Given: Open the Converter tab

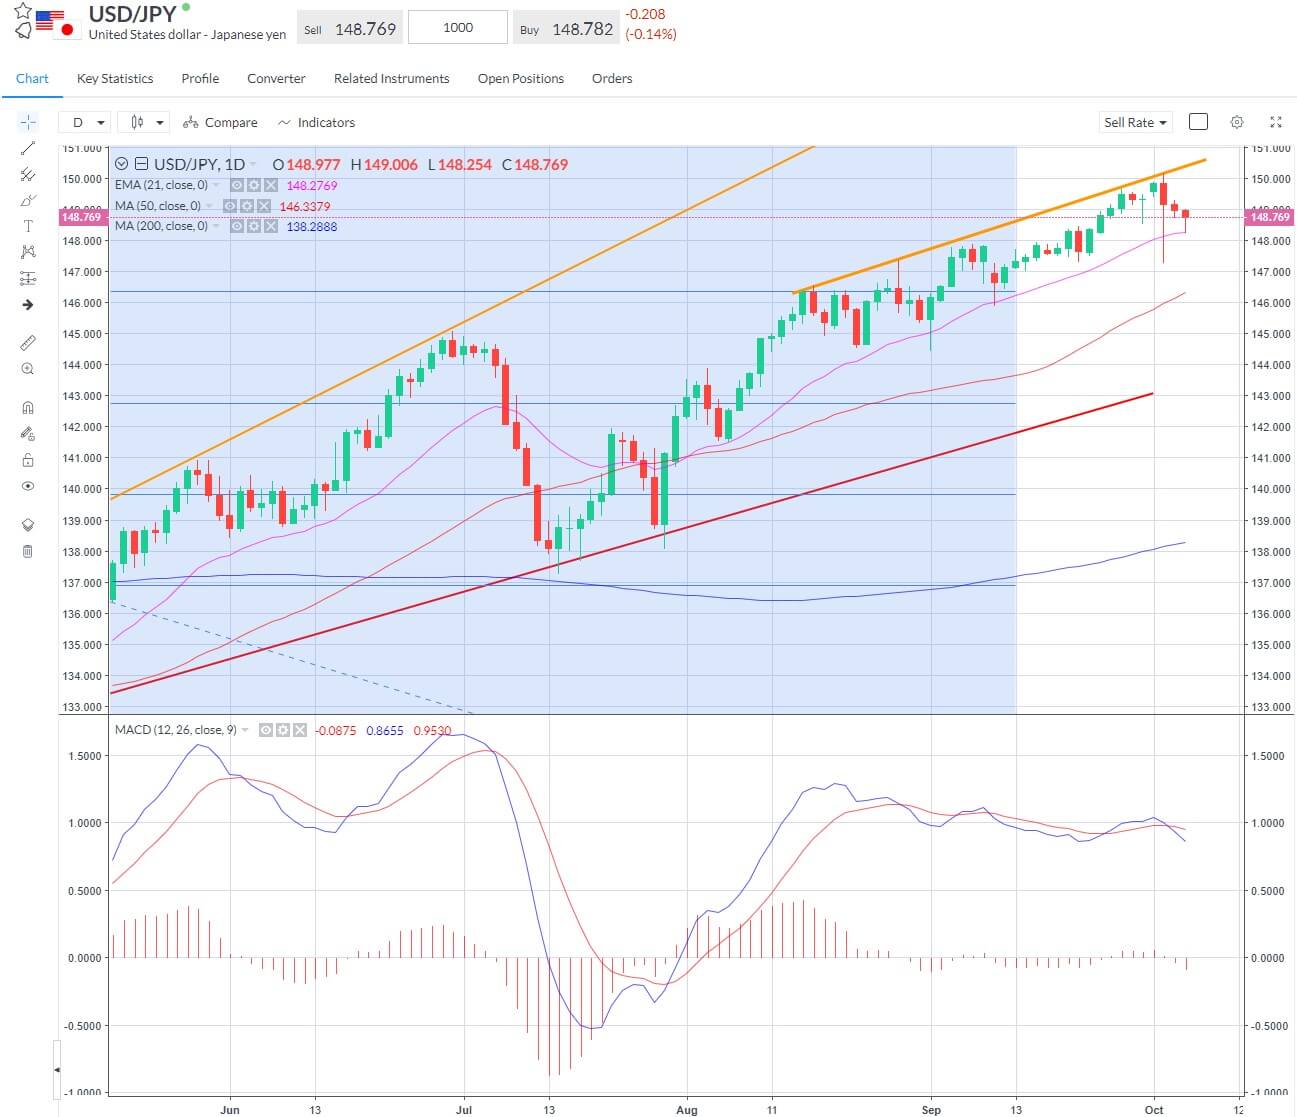Looking at the screenshot, I should tap(276, 78).
